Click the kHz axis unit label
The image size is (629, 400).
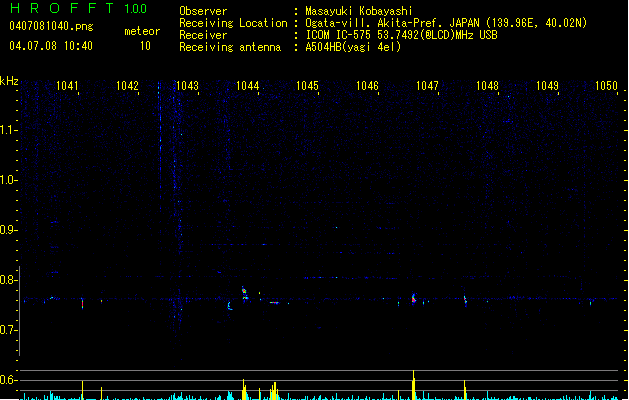9,81
